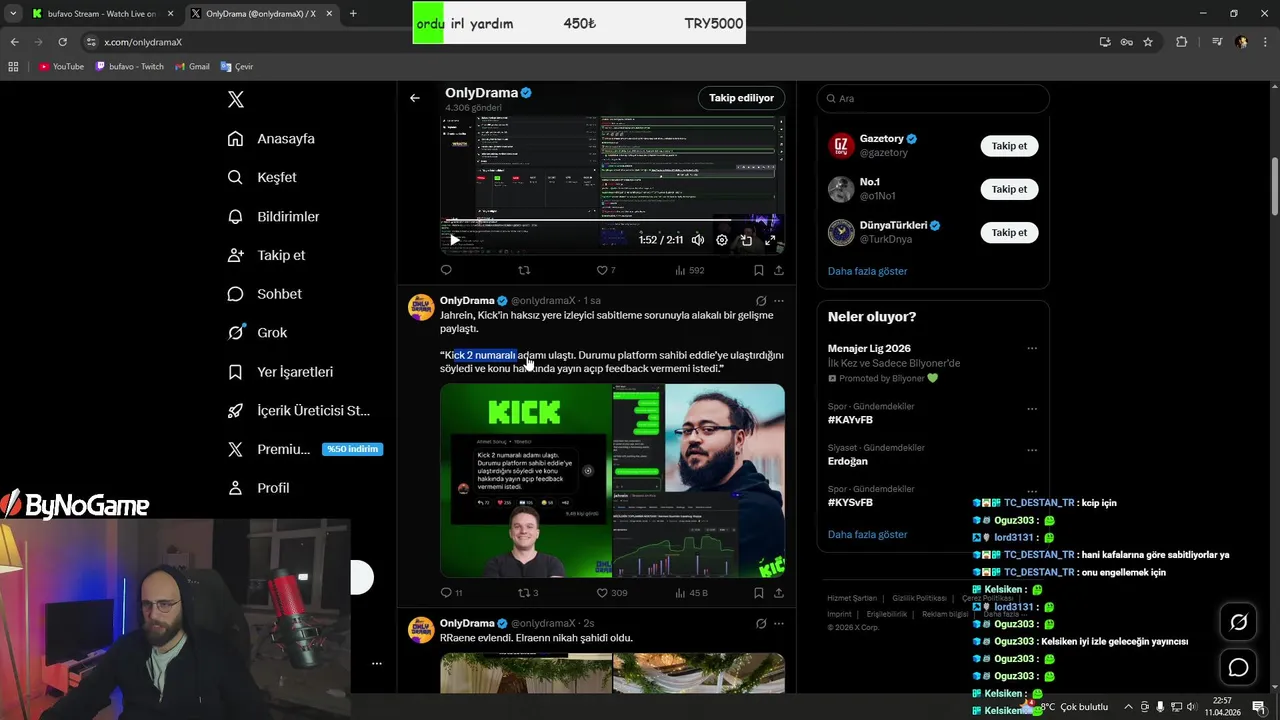Open more options for Menajer Lig 2026
The image size is (1280, 720).
1032,349
